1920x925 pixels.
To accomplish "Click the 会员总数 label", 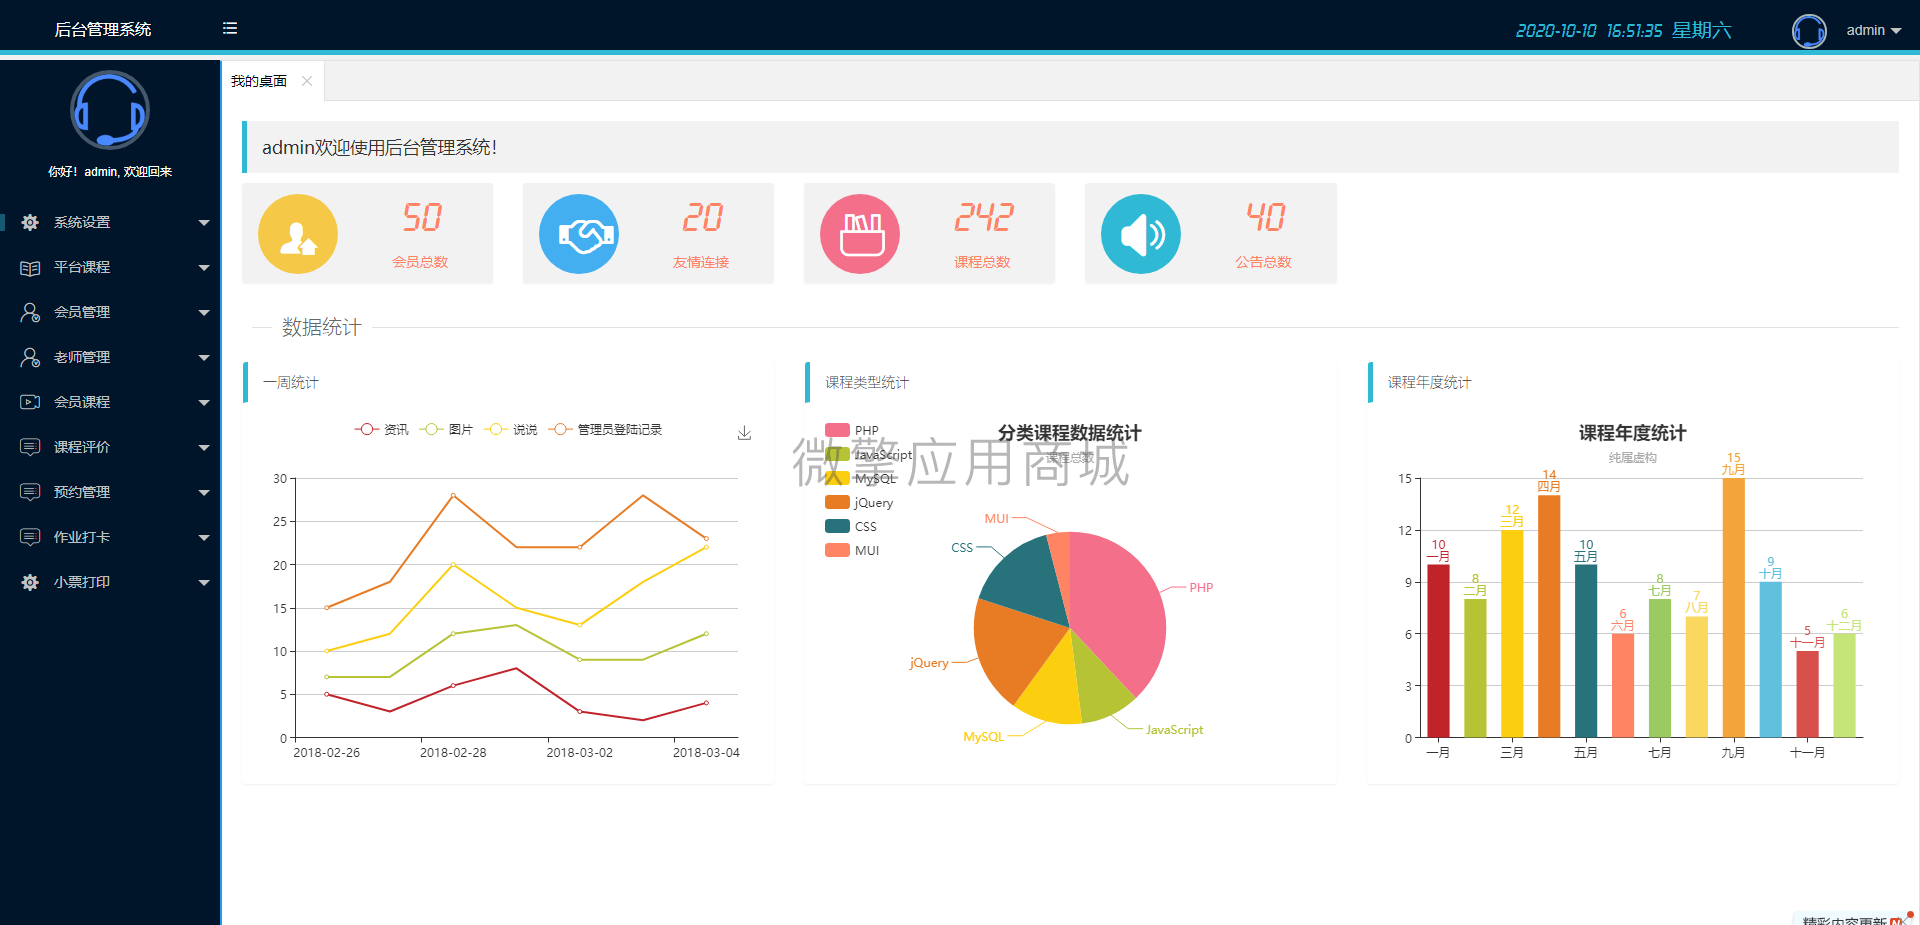I will pyautogui.click(x=420, y=262).
